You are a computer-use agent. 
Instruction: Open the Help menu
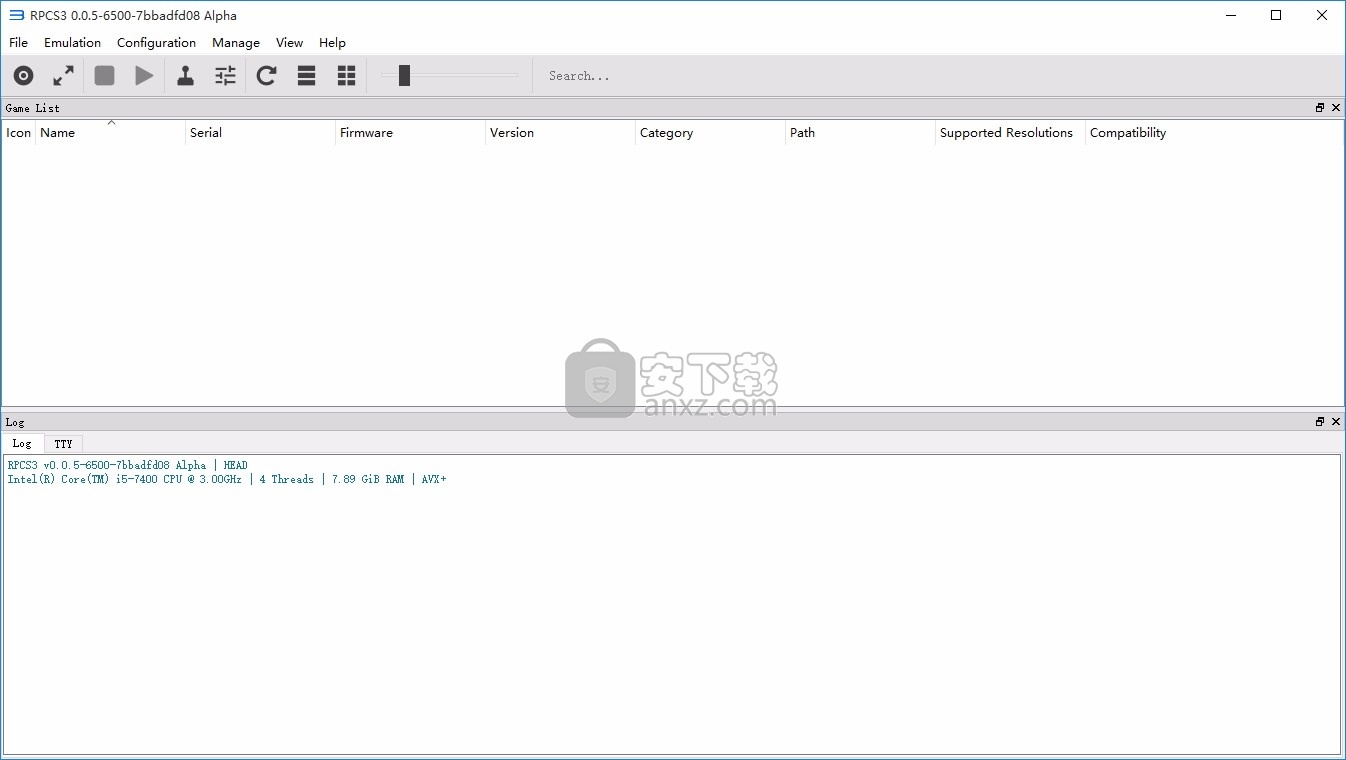[x=332, y=42]
